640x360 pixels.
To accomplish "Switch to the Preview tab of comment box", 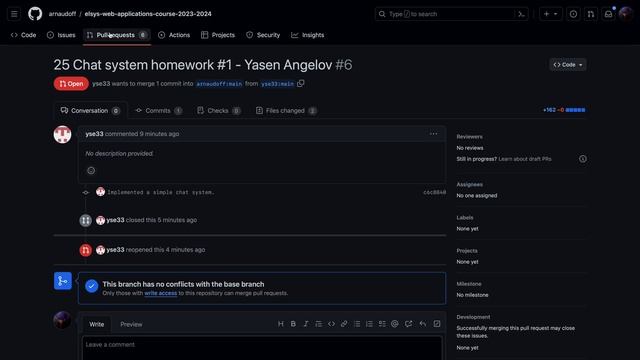I will (131, 324).
